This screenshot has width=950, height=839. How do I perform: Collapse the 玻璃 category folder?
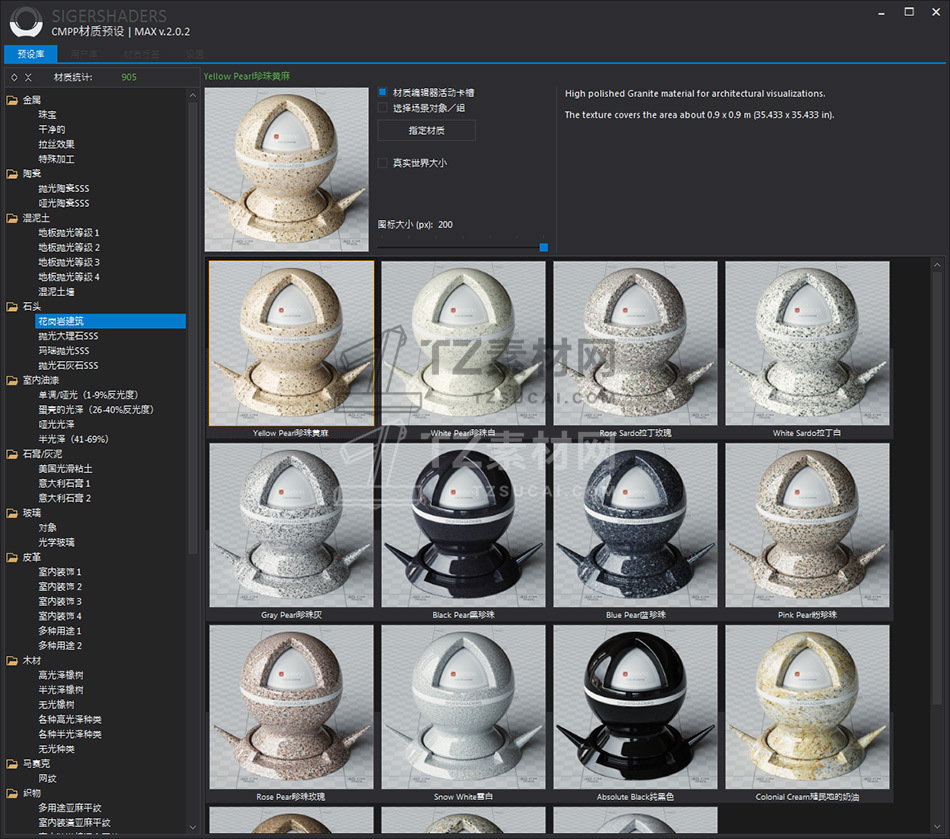click(12, 513)
